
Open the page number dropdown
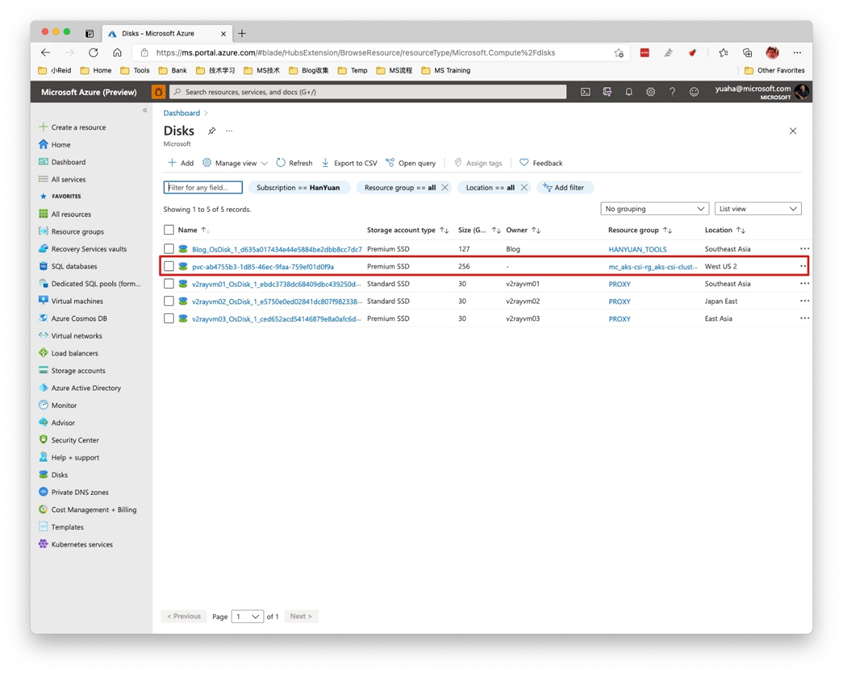coord(247,616)
